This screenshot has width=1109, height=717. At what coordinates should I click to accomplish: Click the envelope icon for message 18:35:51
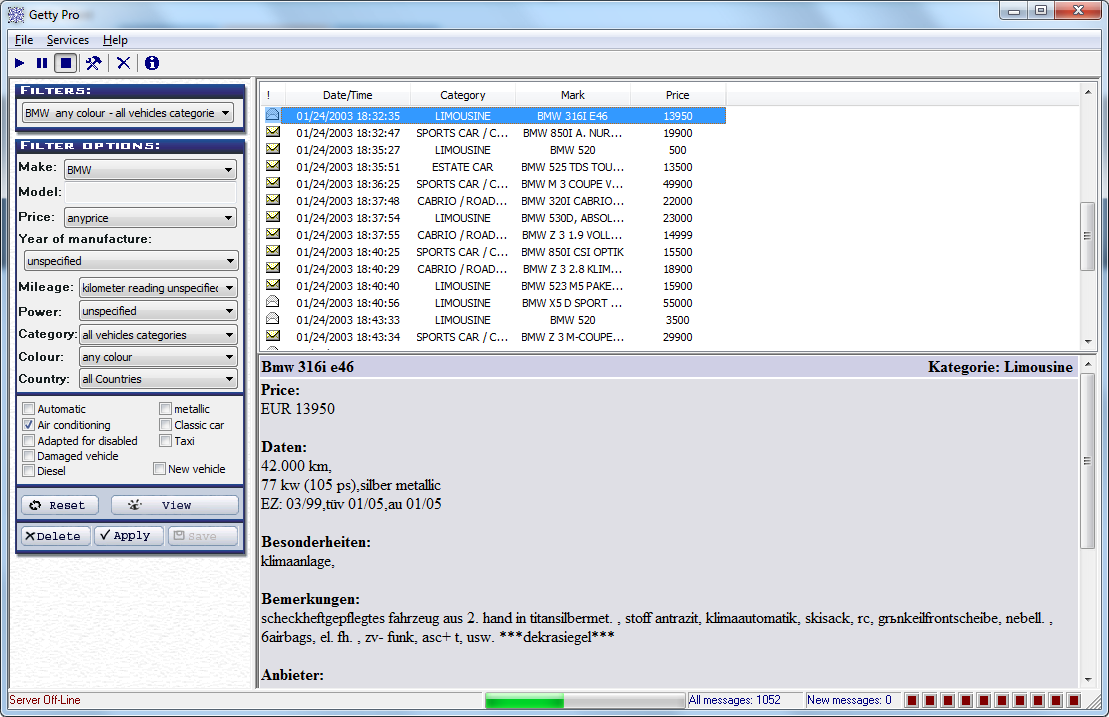(x=272, y=166)
